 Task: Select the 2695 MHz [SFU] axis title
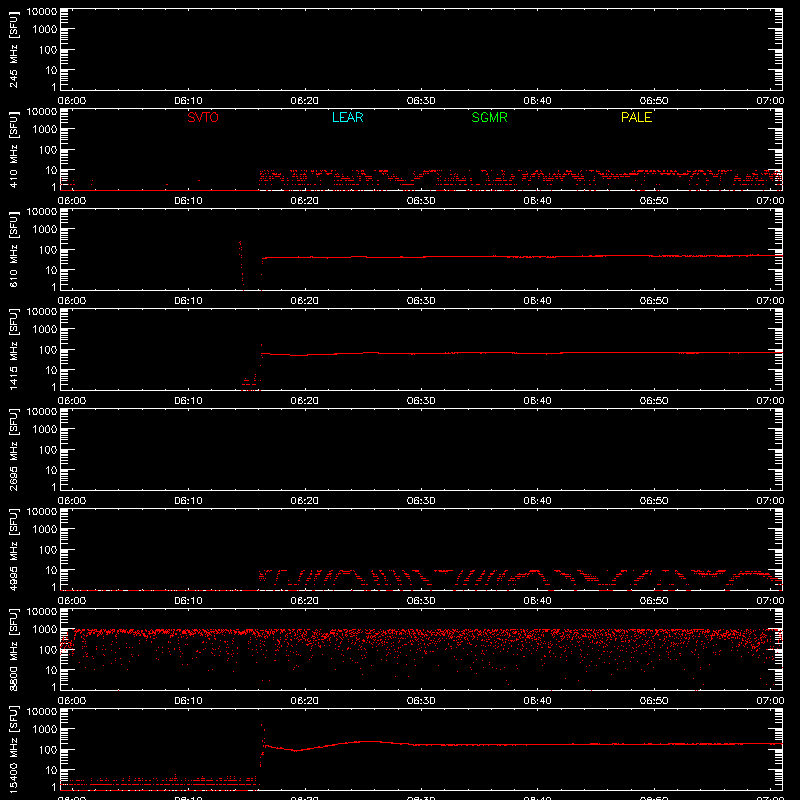coord(13,449)
